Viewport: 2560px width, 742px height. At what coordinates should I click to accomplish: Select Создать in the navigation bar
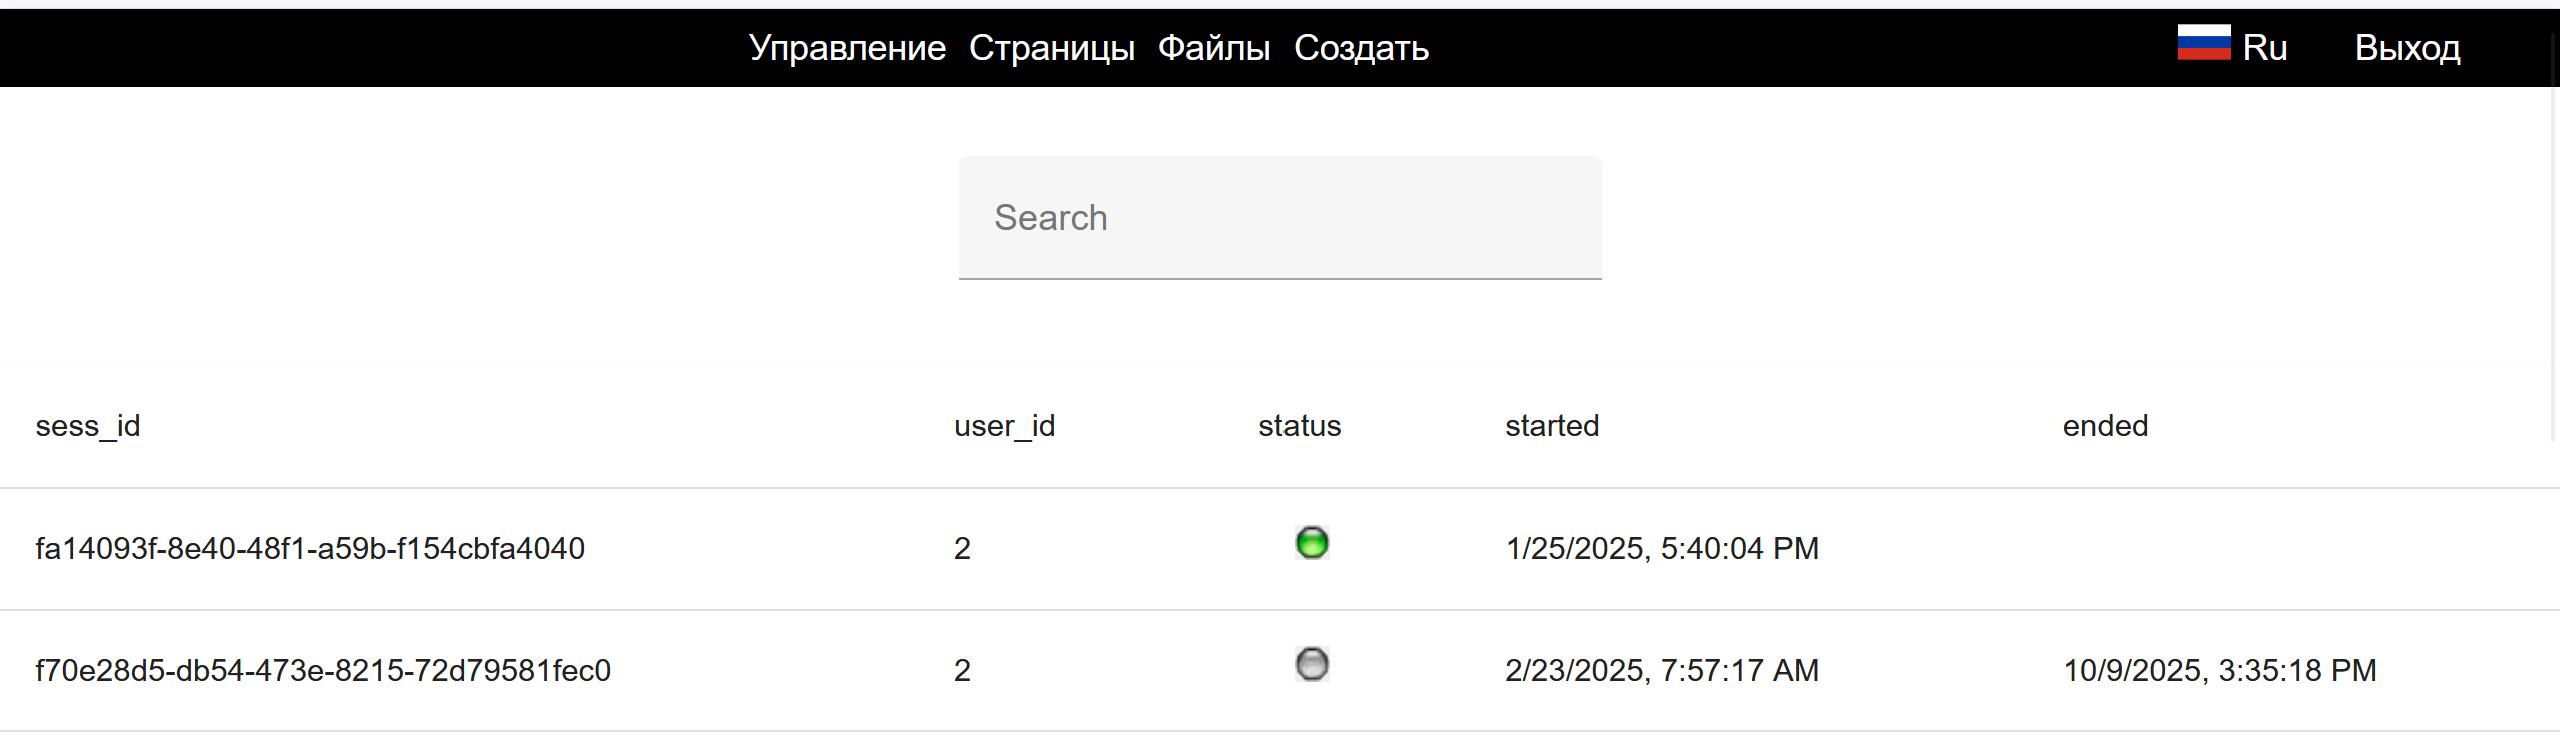[x=1361, y=48]
